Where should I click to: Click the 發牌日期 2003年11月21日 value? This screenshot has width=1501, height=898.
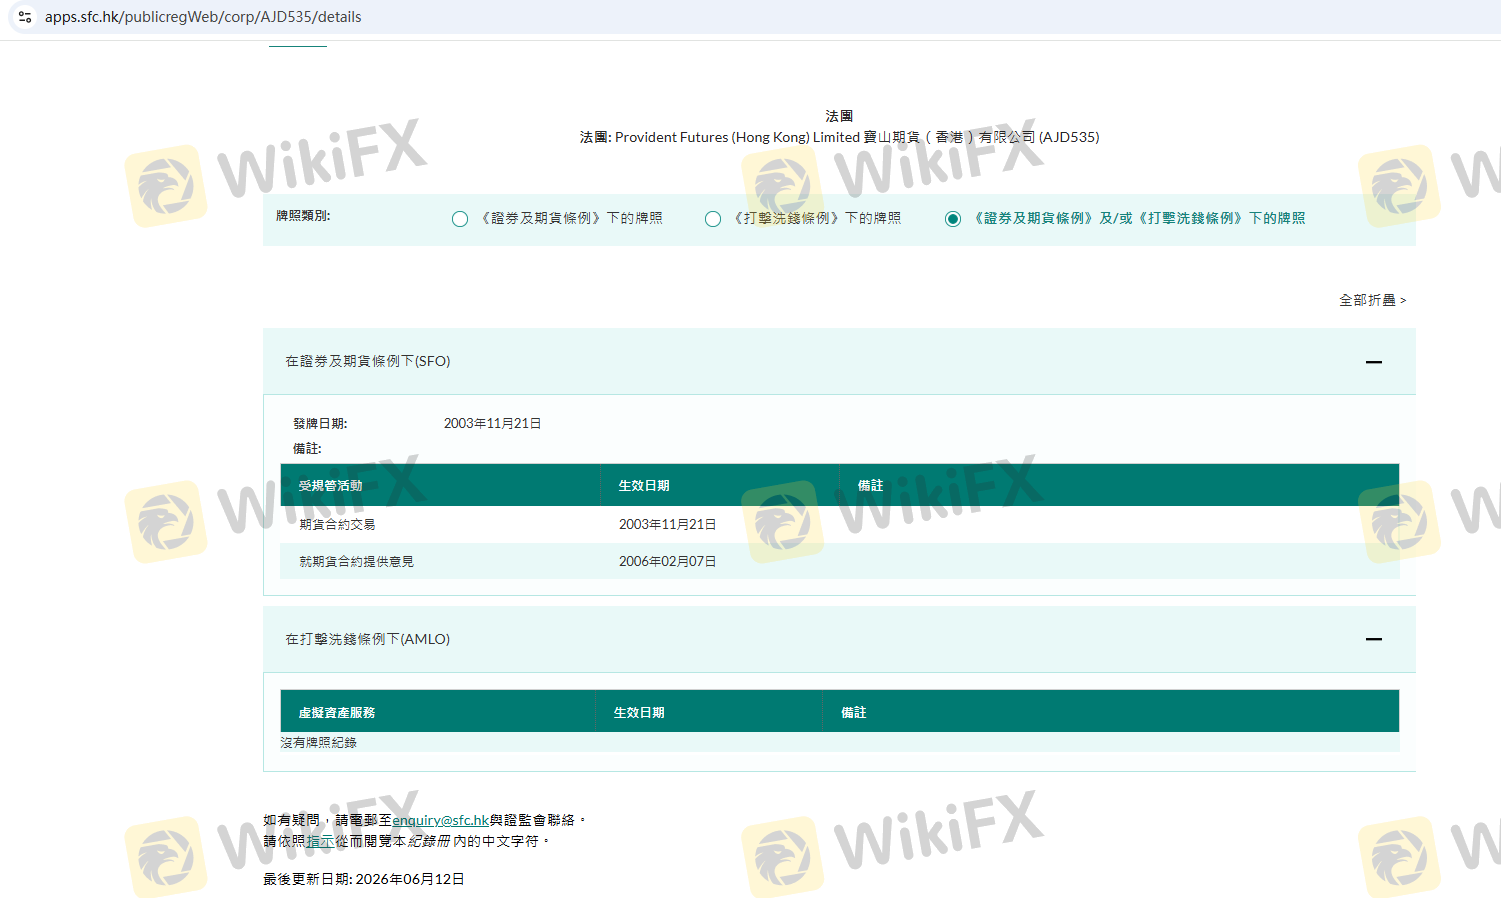pos(493,424)
